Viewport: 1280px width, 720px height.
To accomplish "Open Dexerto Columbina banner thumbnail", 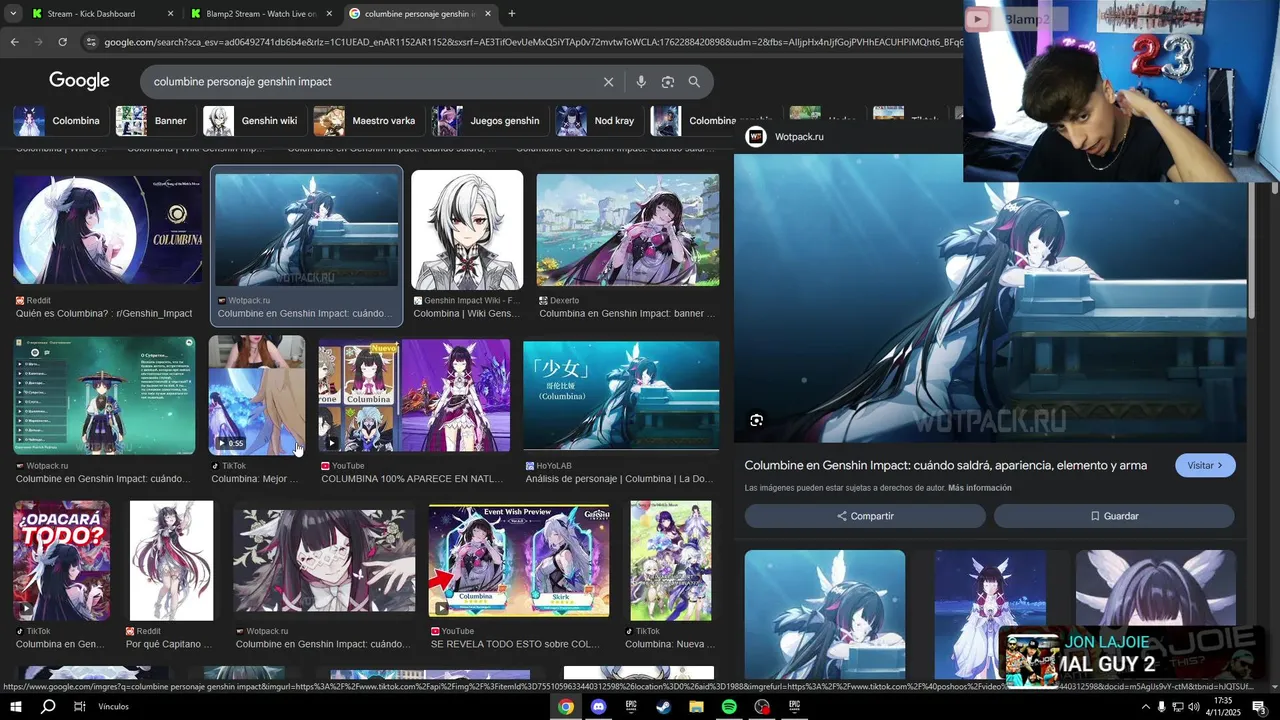I will (x=628, y=230).
